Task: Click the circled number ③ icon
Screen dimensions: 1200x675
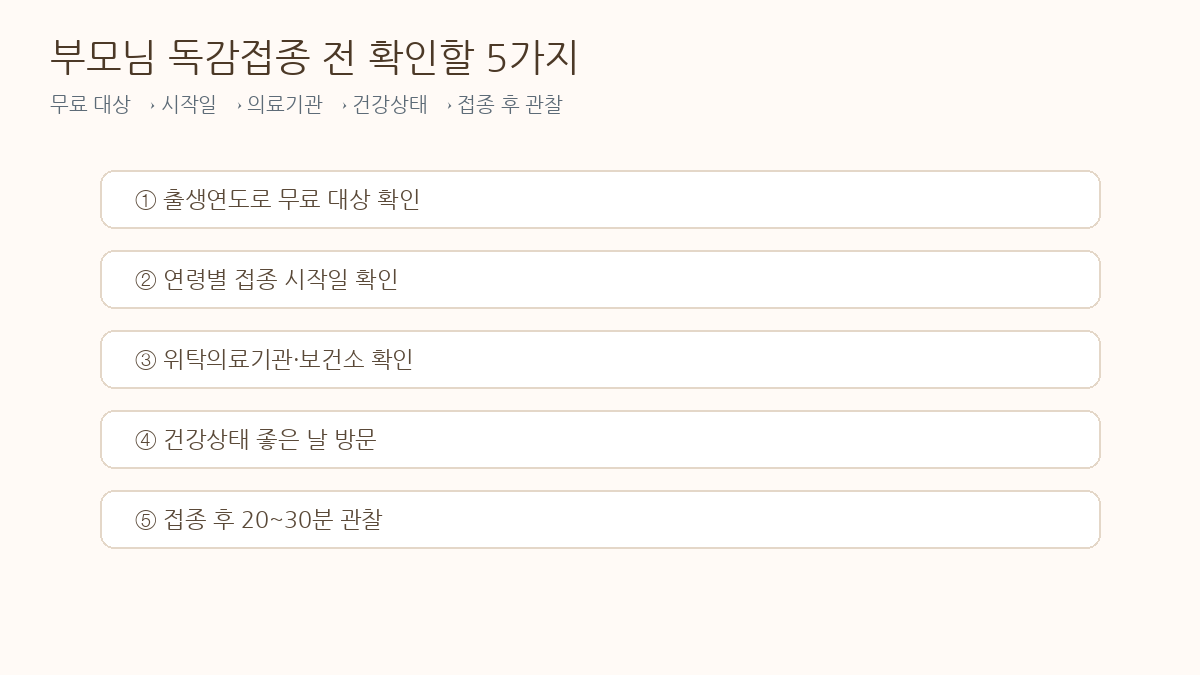Action: 146,360
